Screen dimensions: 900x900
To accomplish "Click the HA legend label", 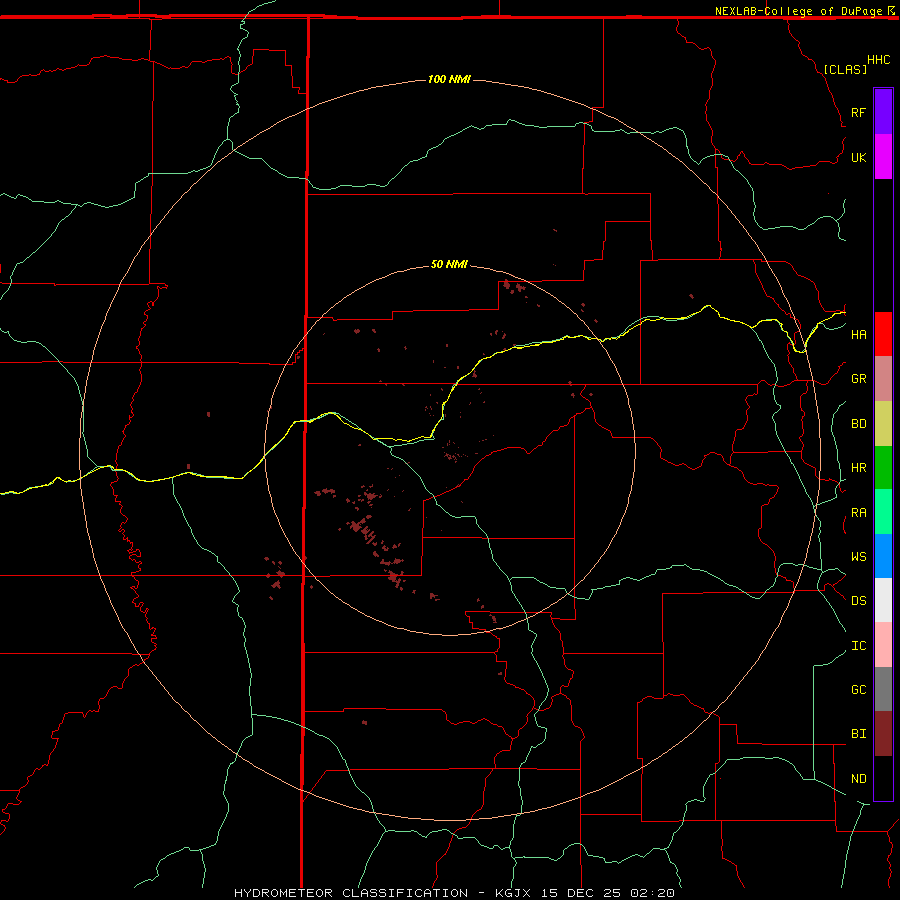I will tap(858, 334).
